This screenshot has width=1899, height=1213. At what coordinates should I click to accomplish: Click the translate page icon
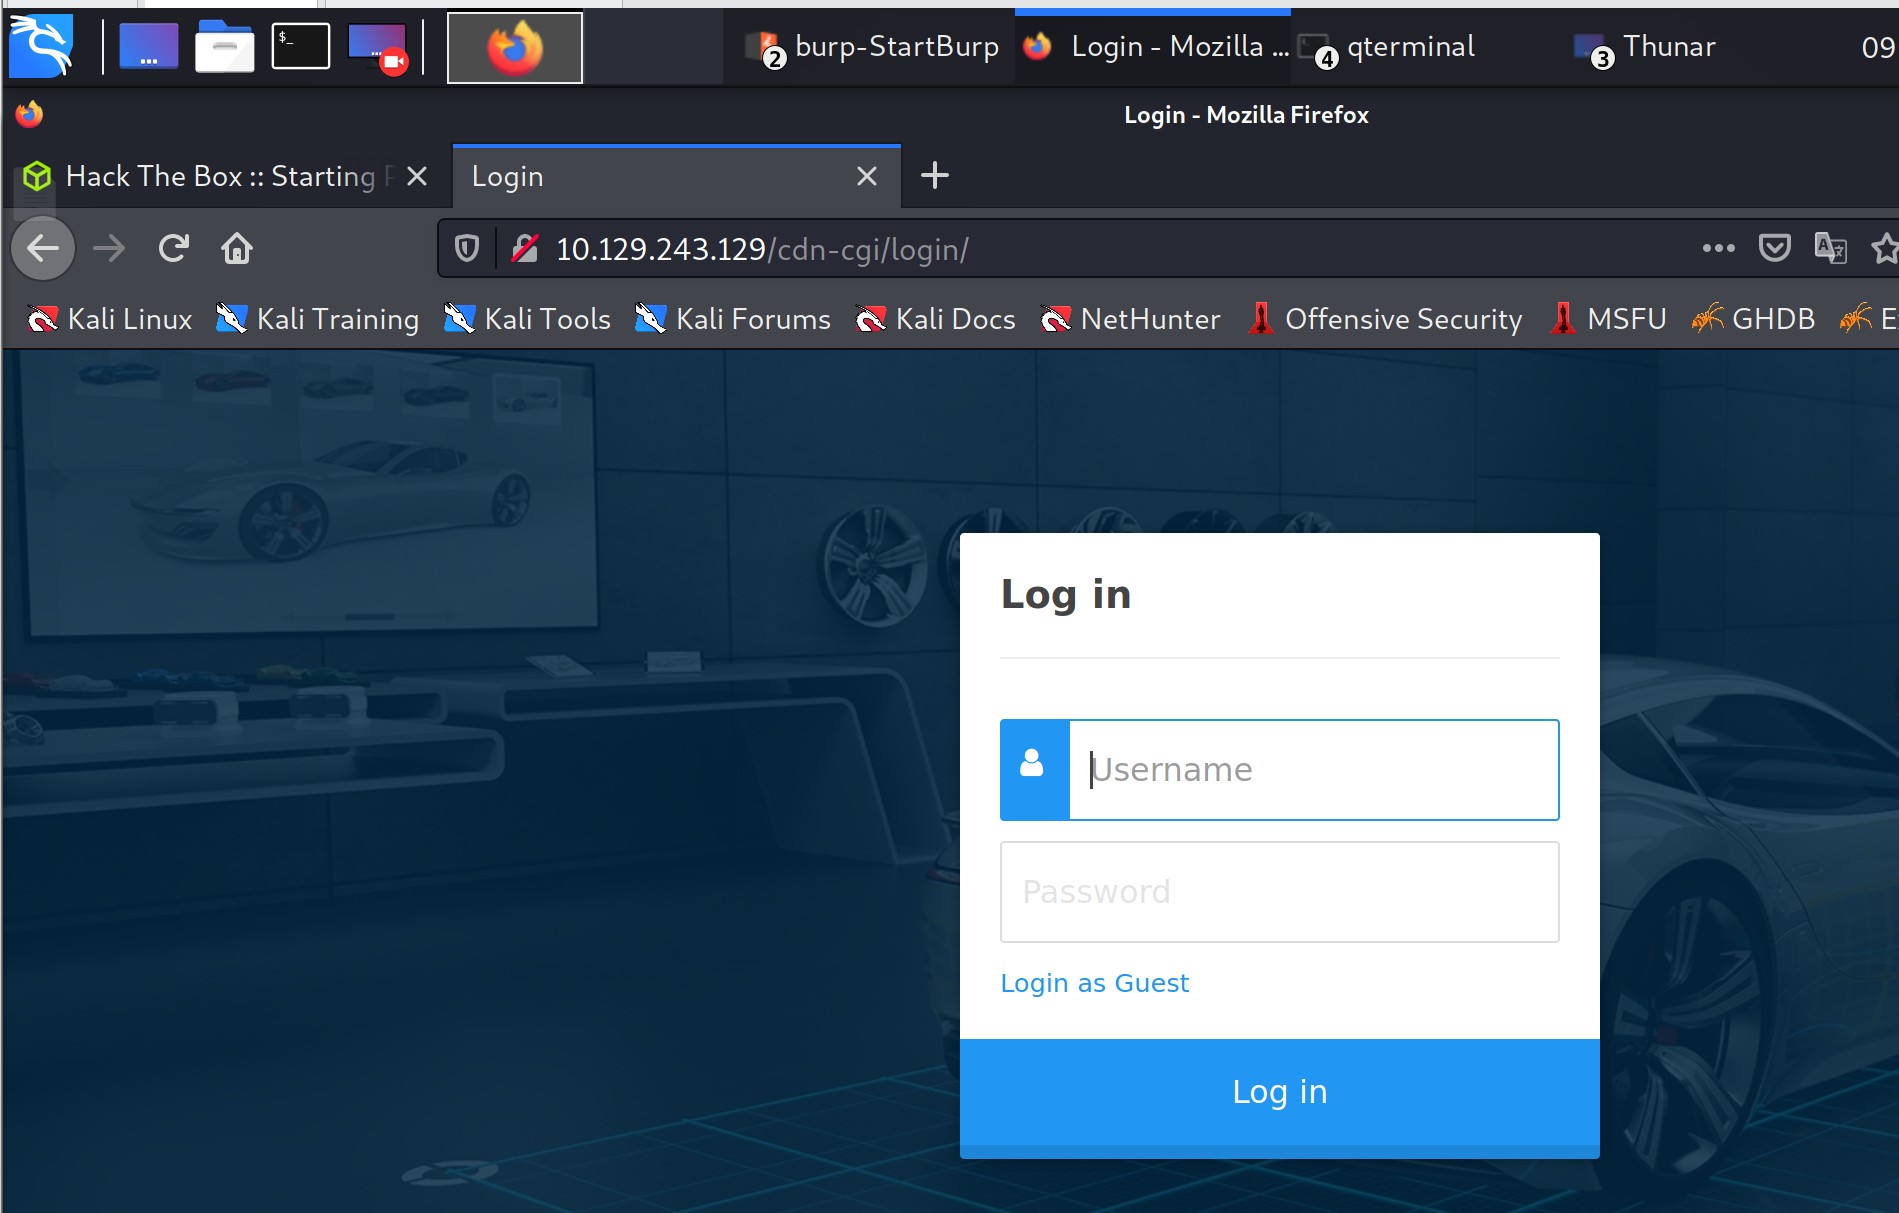tap(1830, 248)
